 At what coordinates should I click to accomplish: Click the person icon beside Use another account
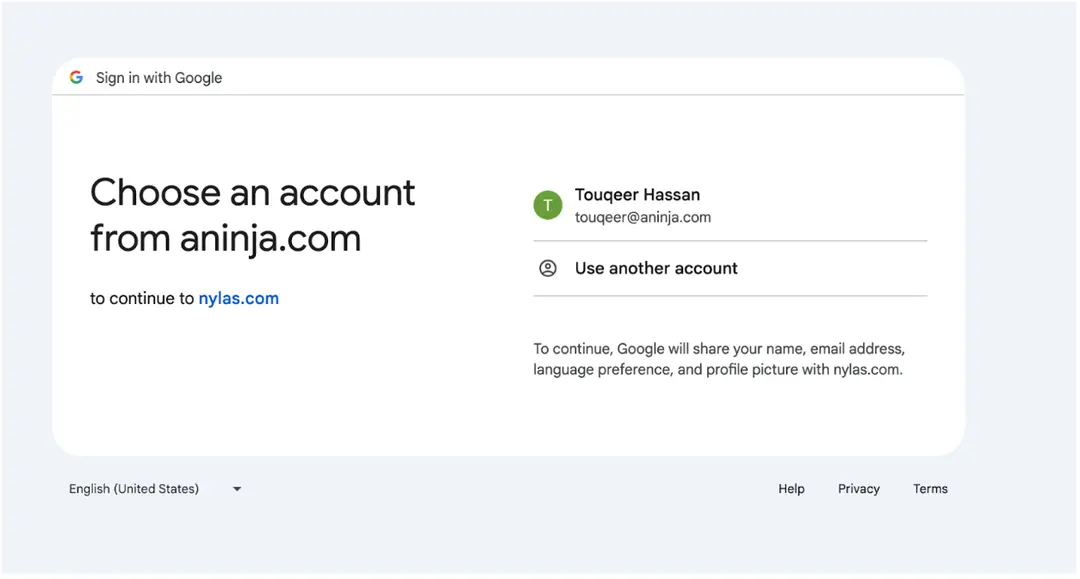(x=547, y=268)
